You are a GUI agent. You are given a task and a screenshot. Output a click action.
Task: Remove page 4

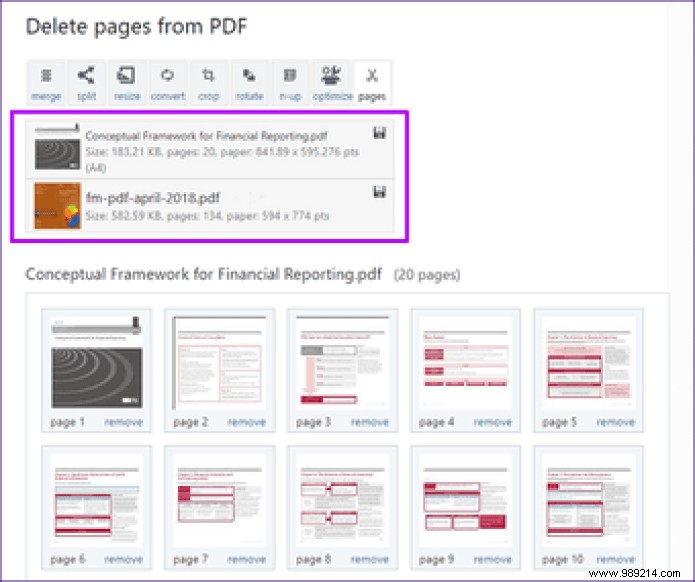pyautogui.click(x=493, y=422)
